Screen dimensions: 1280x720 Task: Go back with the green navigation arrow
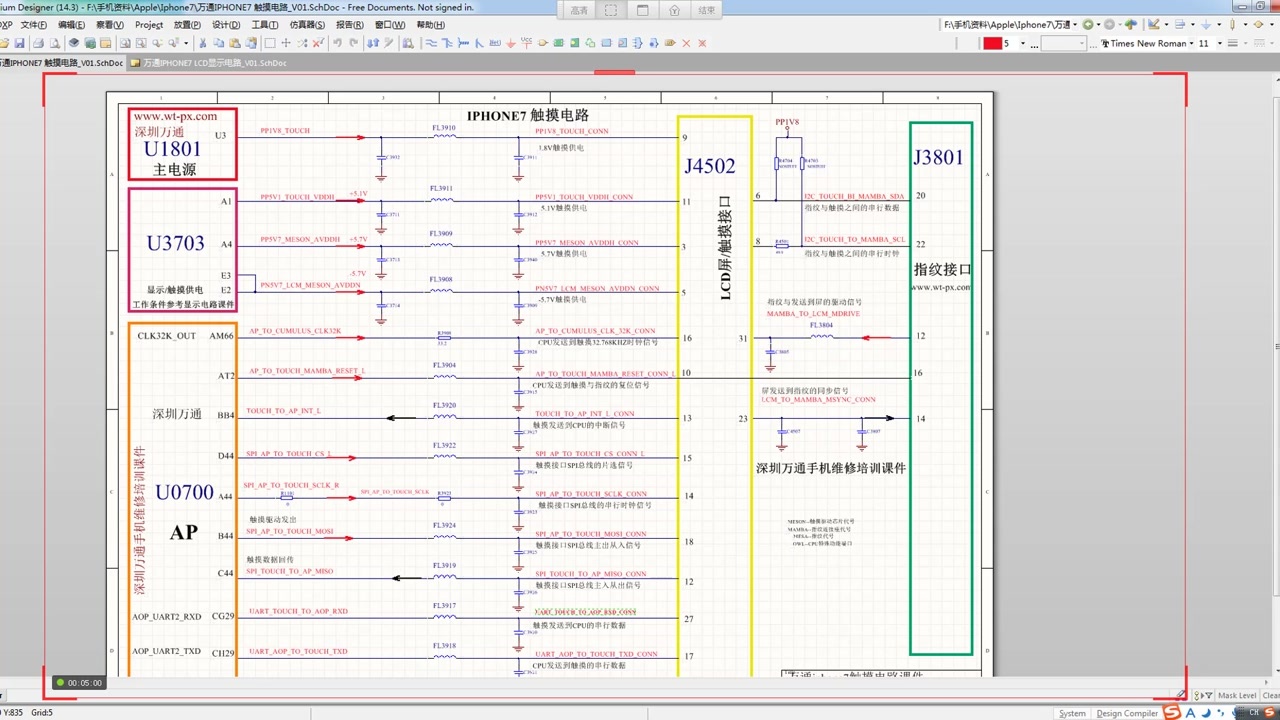(1088, 24)
